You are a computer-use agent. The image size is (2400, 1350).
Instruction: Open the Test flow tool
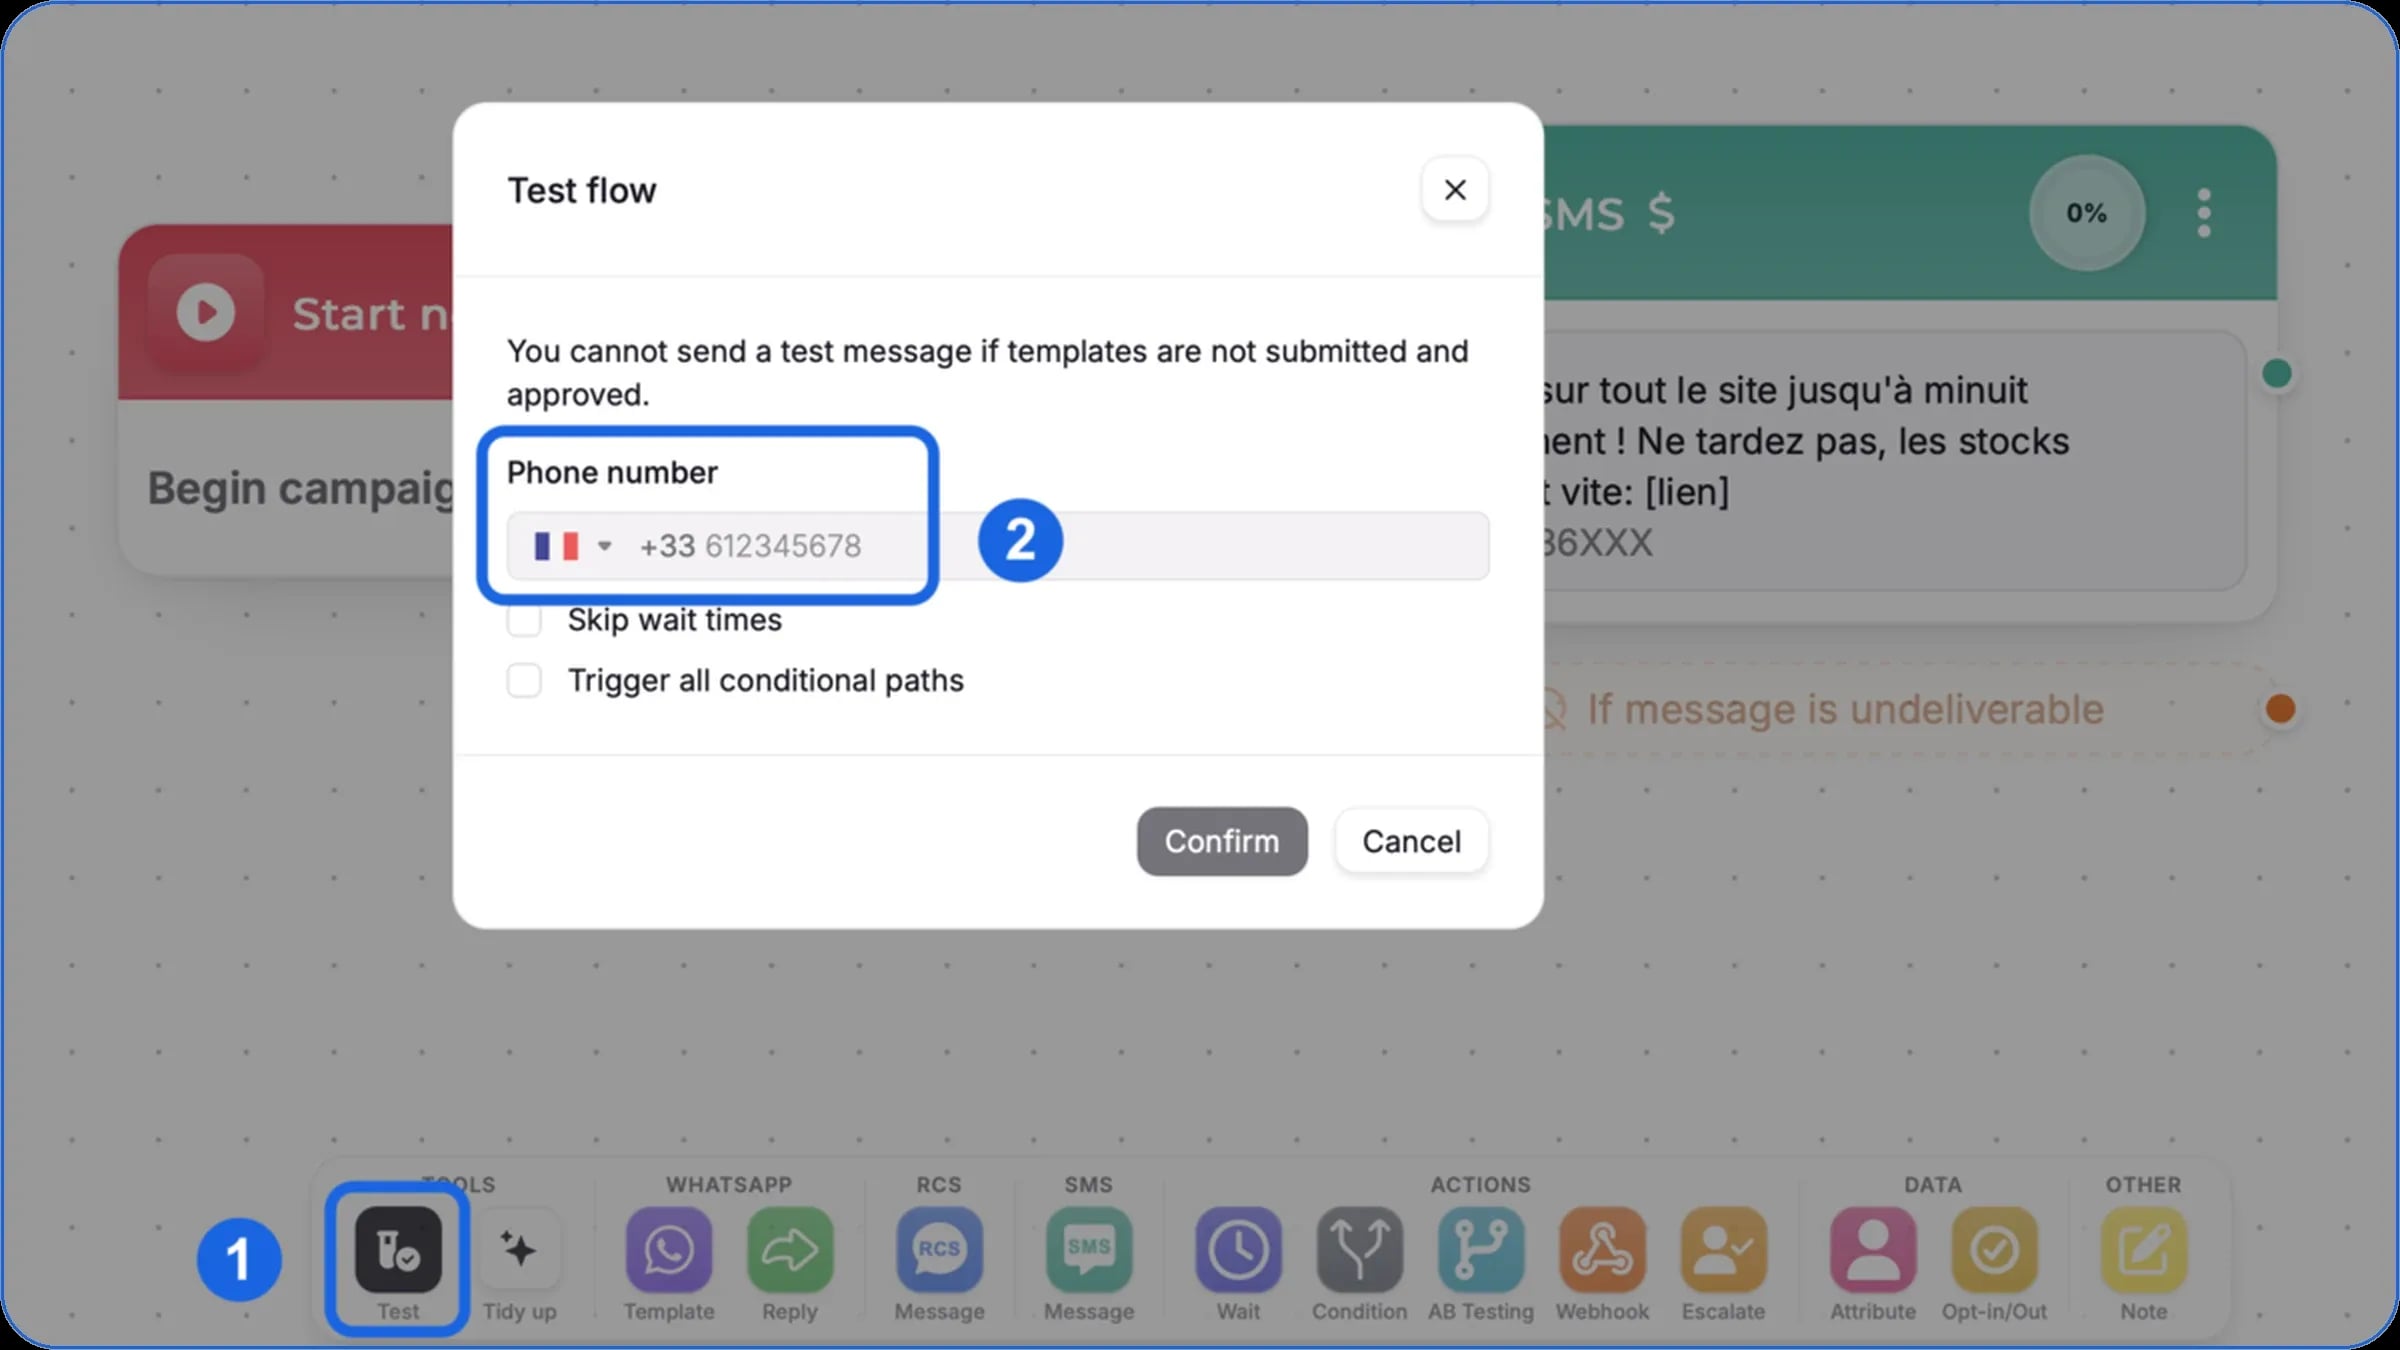click(x=398, y=1250)
